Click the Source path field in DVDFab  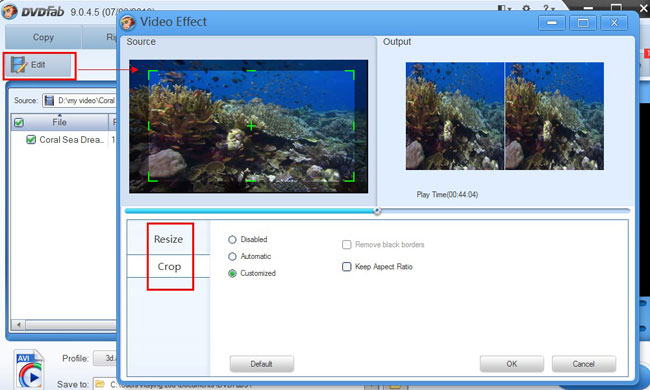tap(79, 100)
